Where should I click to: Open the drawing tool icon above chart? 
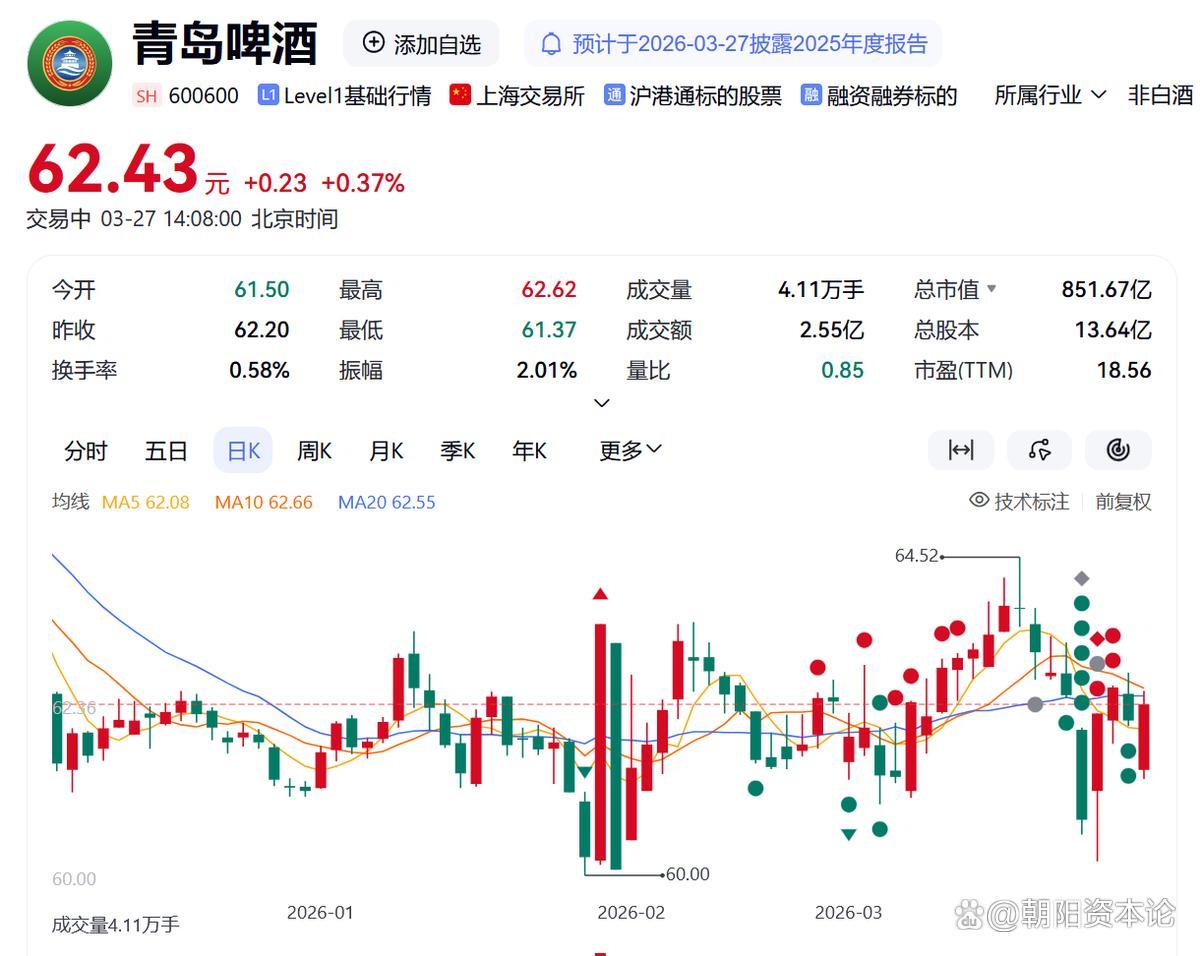(x=1039, y=450)
